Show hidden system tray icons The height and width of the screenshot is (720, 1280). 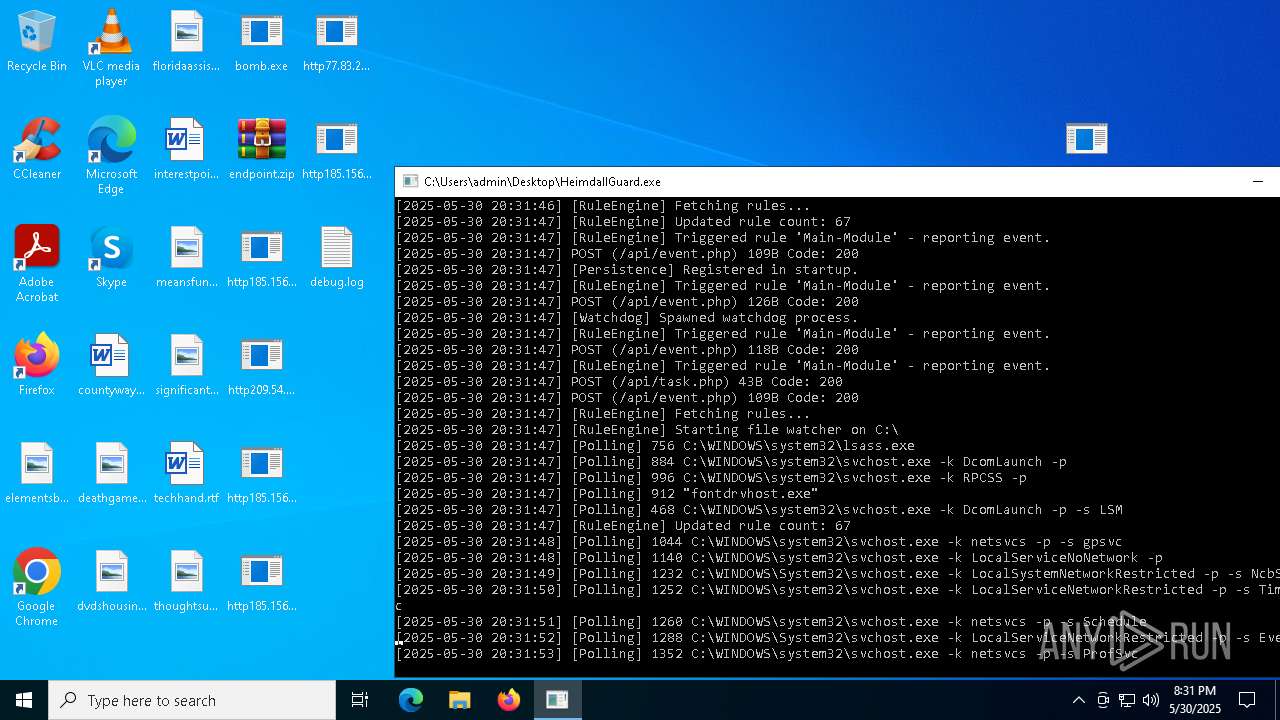[x=1078, y=700]
